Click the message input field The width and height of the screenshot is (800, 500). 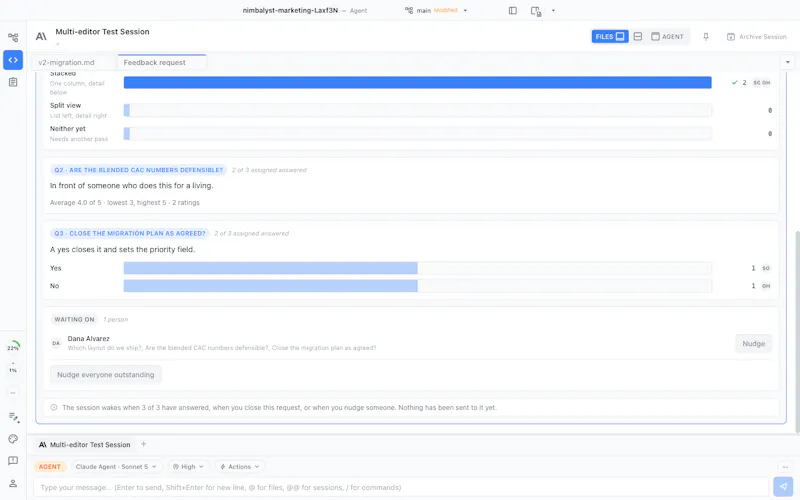[401, 487]
